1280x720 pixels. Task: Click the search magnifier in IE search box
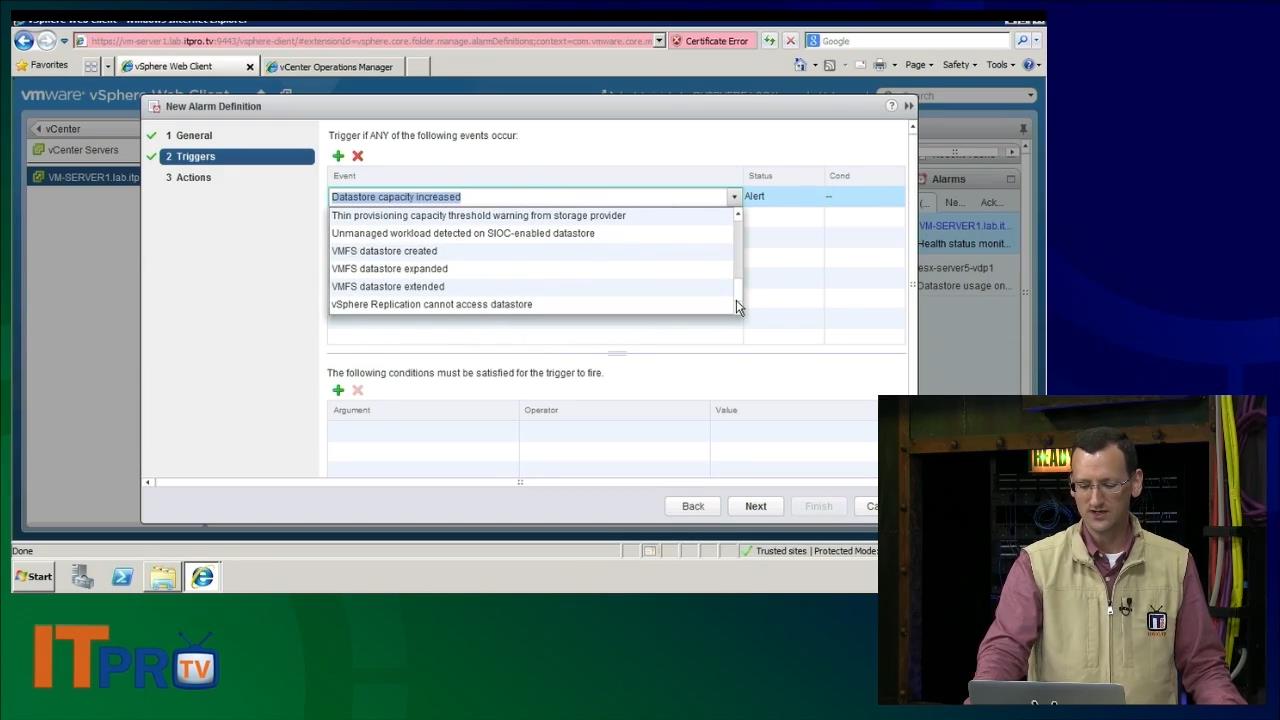click(1022, 41)
